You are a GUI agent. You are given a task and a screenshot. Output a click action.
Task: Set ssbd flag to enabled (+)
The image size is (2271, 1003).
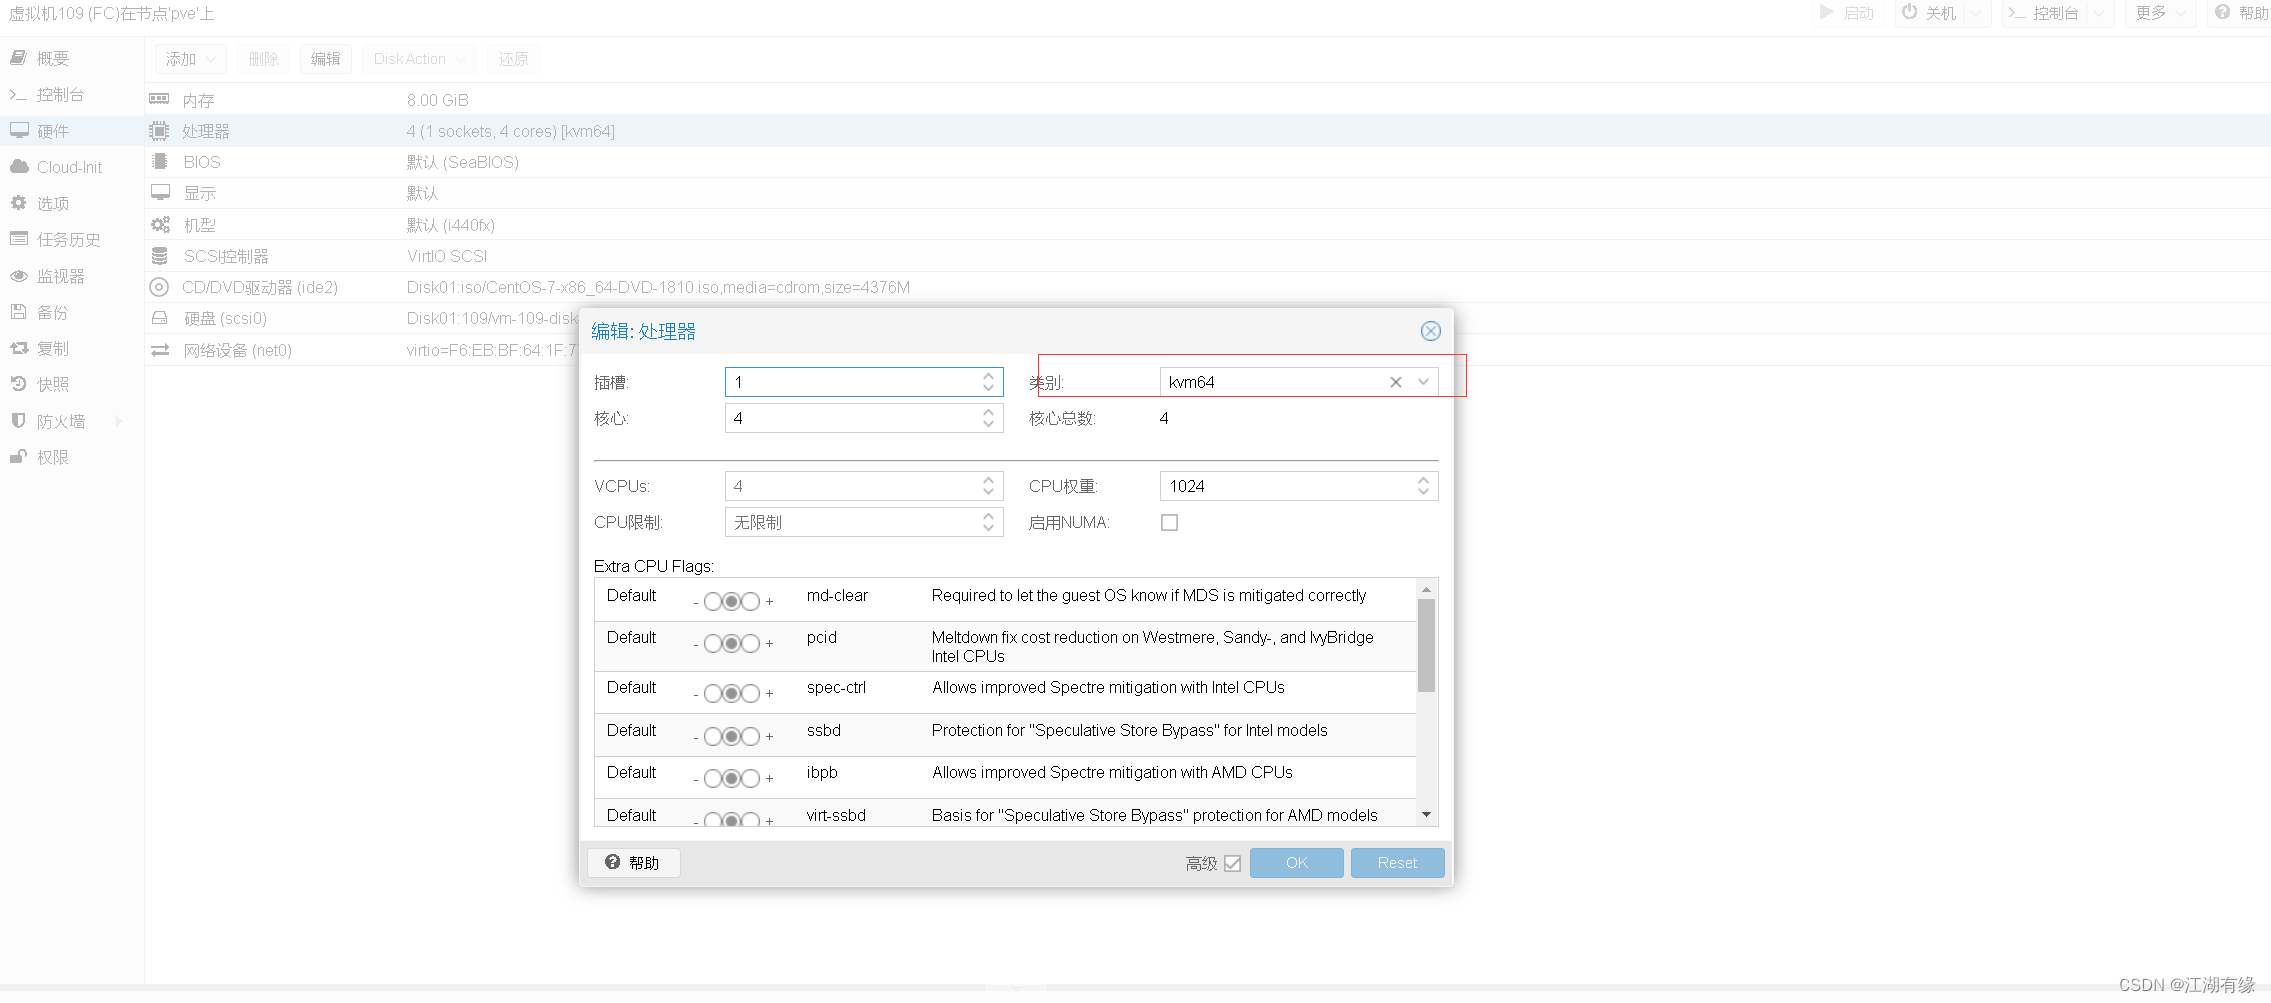751,736
